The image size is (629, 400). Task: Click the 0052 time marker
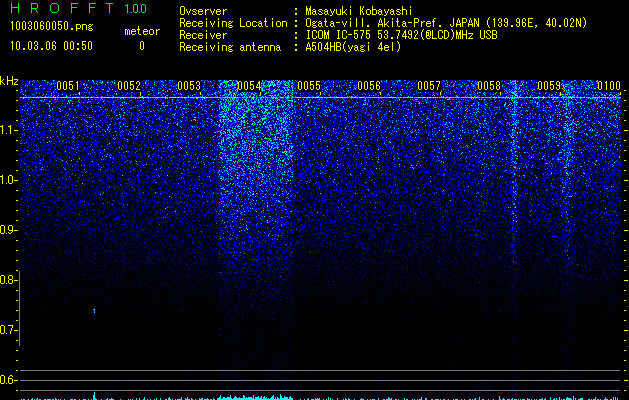tap(129, 86)
